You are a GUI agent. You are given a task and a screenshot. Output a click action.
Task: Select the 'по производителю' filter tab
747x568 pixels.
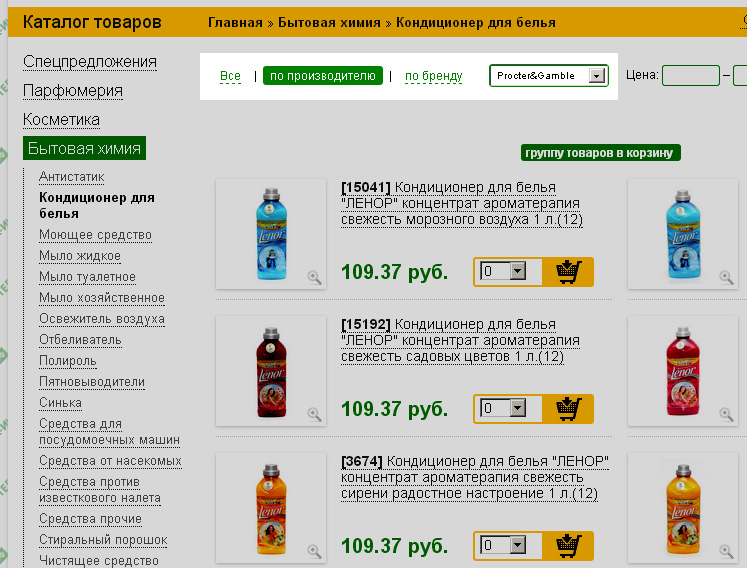(323, 76)
